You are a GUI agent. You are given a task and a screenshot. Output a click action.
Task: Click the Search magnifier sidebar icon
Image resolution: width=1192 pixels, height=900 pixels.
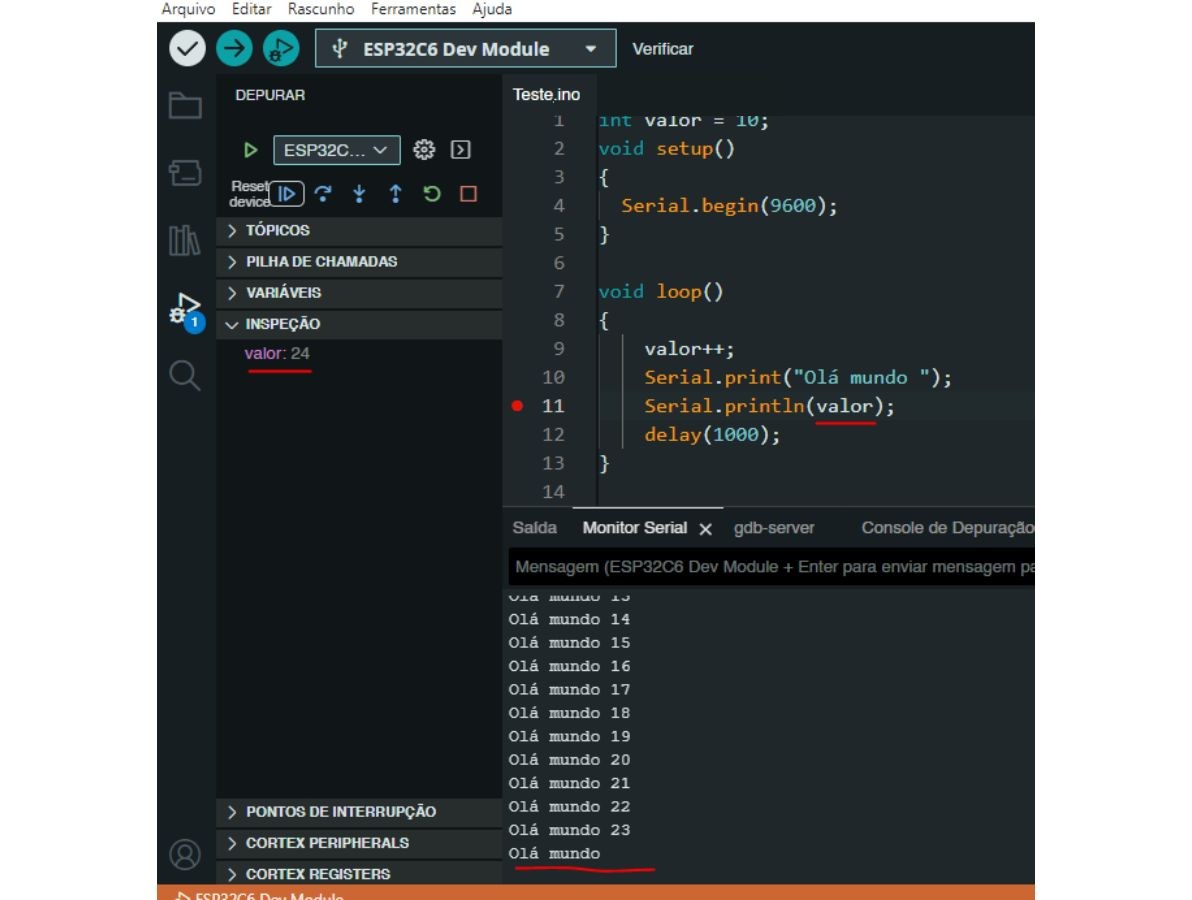pos(185,376)
